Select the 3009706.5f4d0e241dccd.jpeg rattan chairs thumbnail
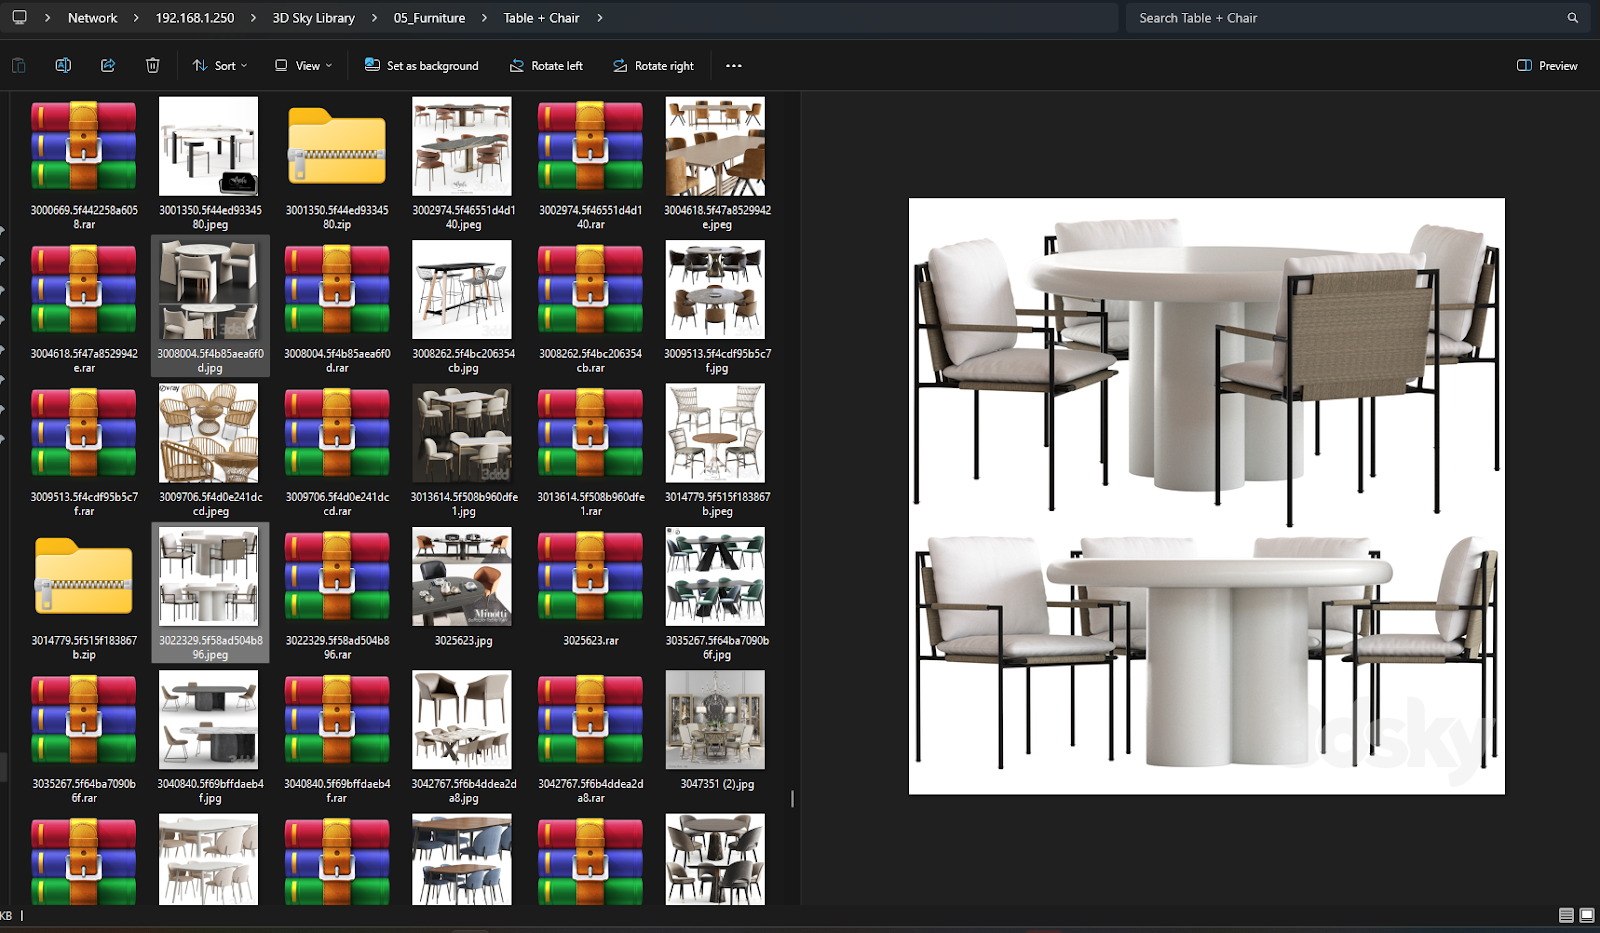 (x=208, y=434)
